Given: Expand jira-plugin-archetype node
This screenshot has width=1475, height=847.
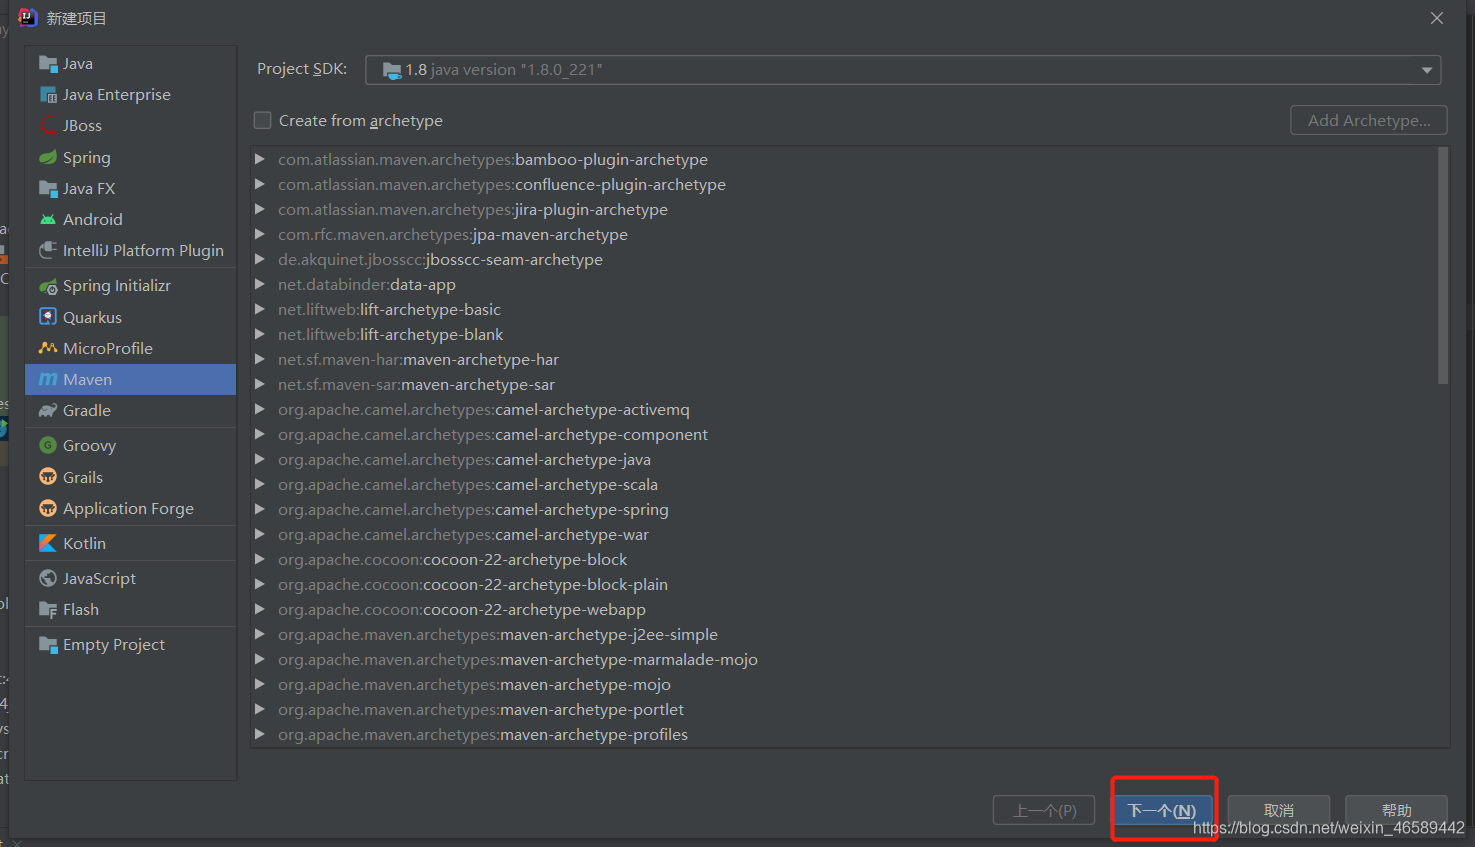Looking at the screenshot, I should 260,209.
